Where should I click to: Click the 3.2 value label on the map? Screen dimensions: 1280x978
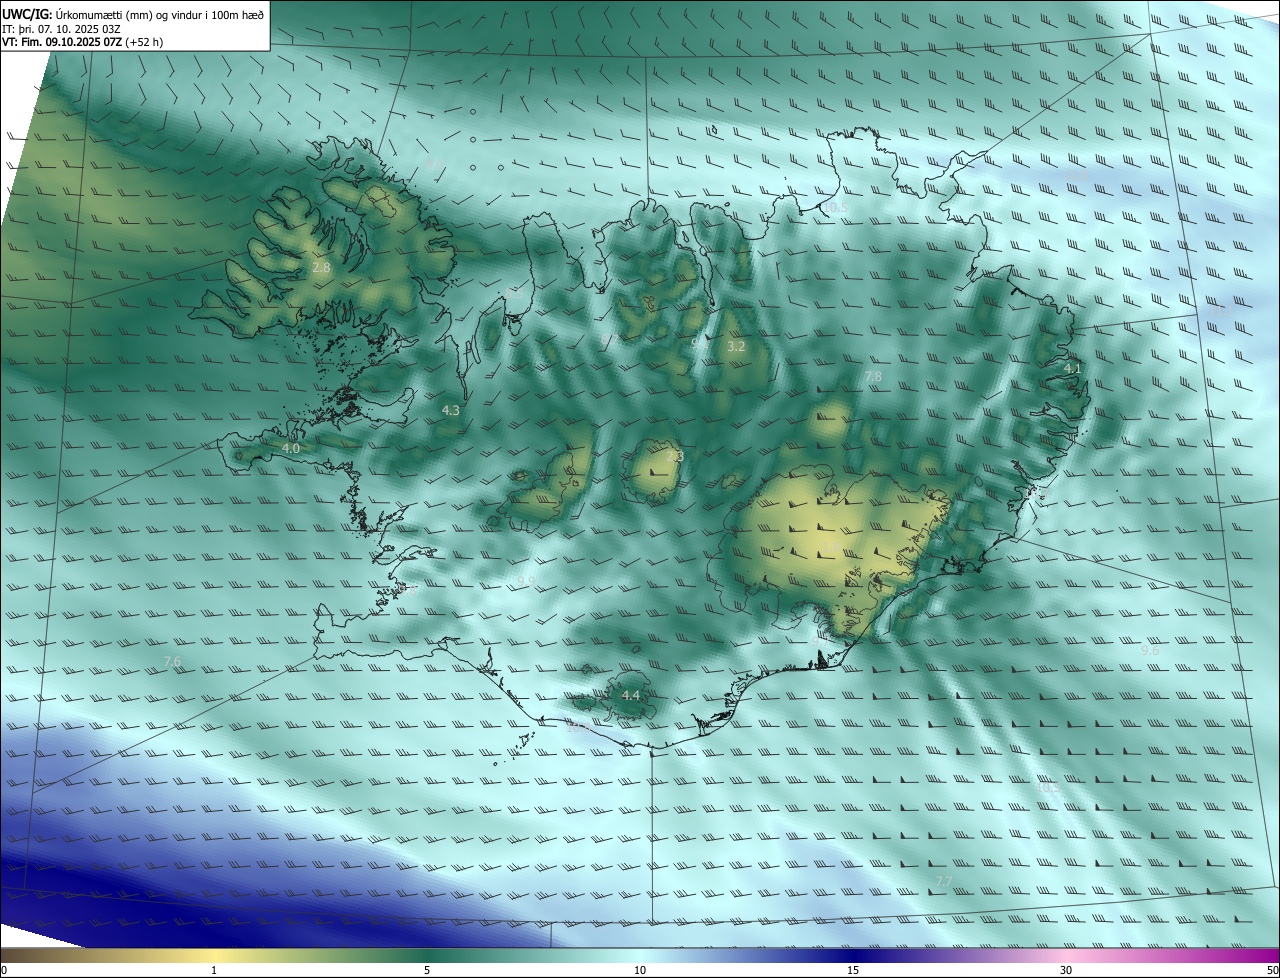tap(736, 347)
